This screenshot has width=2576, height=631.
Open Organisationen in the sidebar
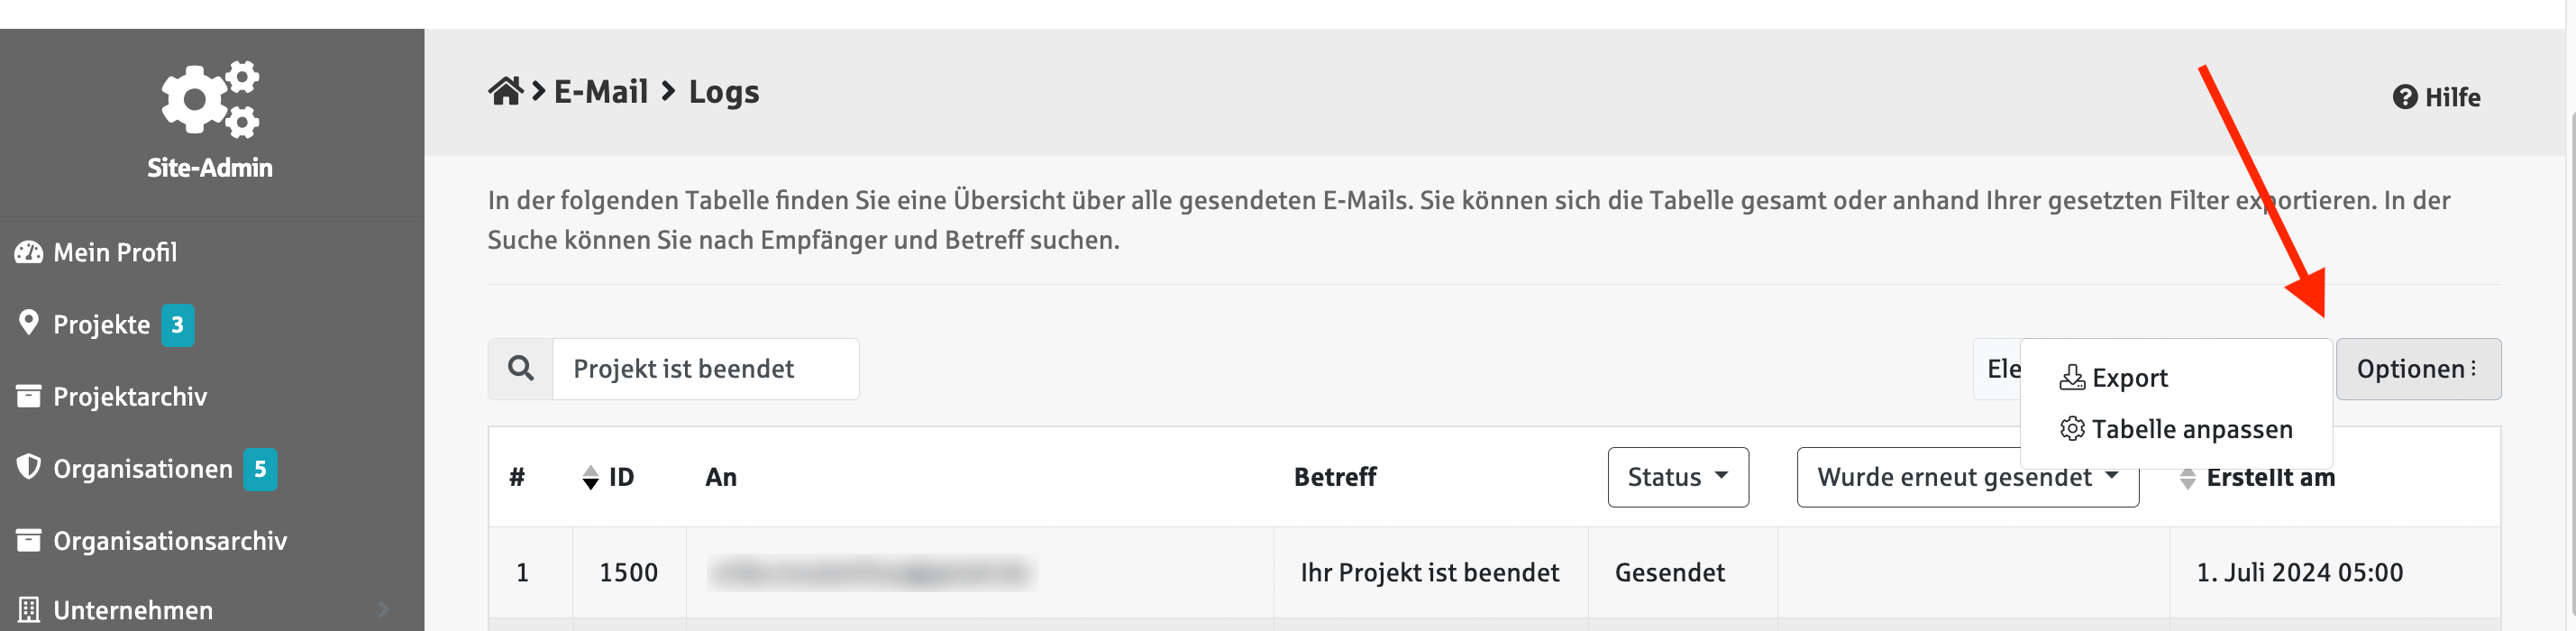coord(142,469)
